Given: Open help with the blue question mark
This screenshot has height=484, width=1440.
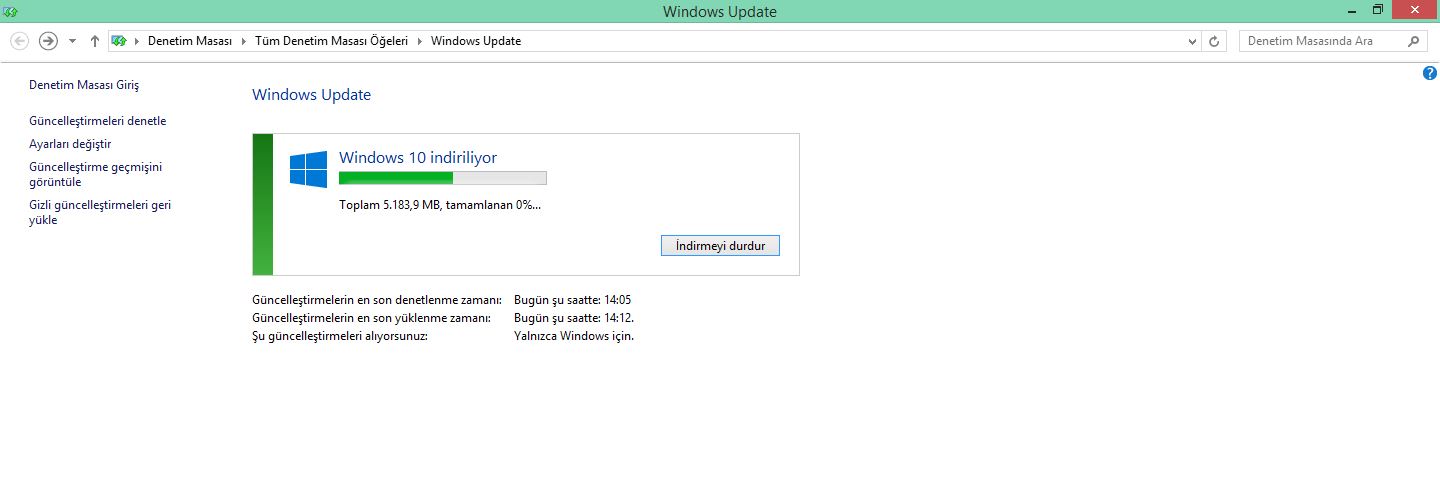Looking at the screenshot, I should coord(1430,73).
